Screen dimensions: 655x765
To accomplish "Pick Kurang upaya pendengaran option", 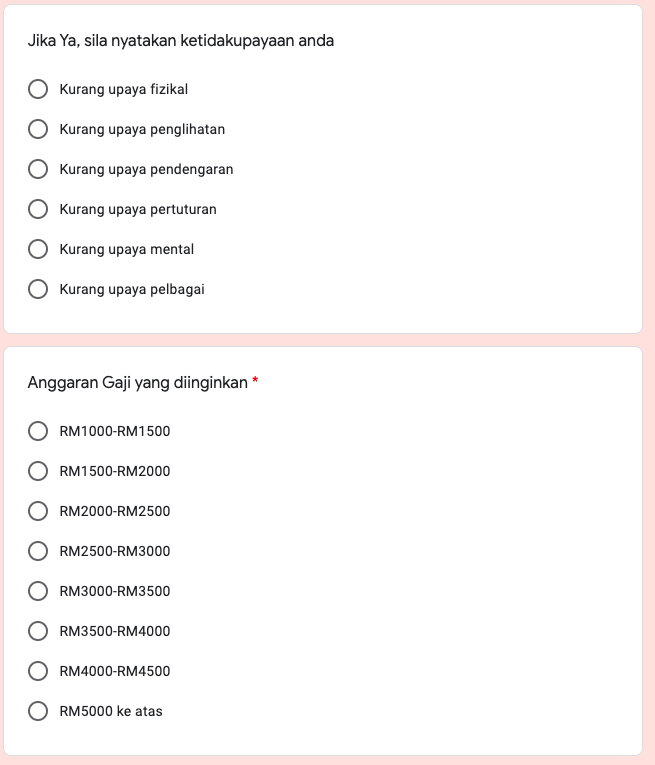I will pyautogui.click(x=38, y=169).
